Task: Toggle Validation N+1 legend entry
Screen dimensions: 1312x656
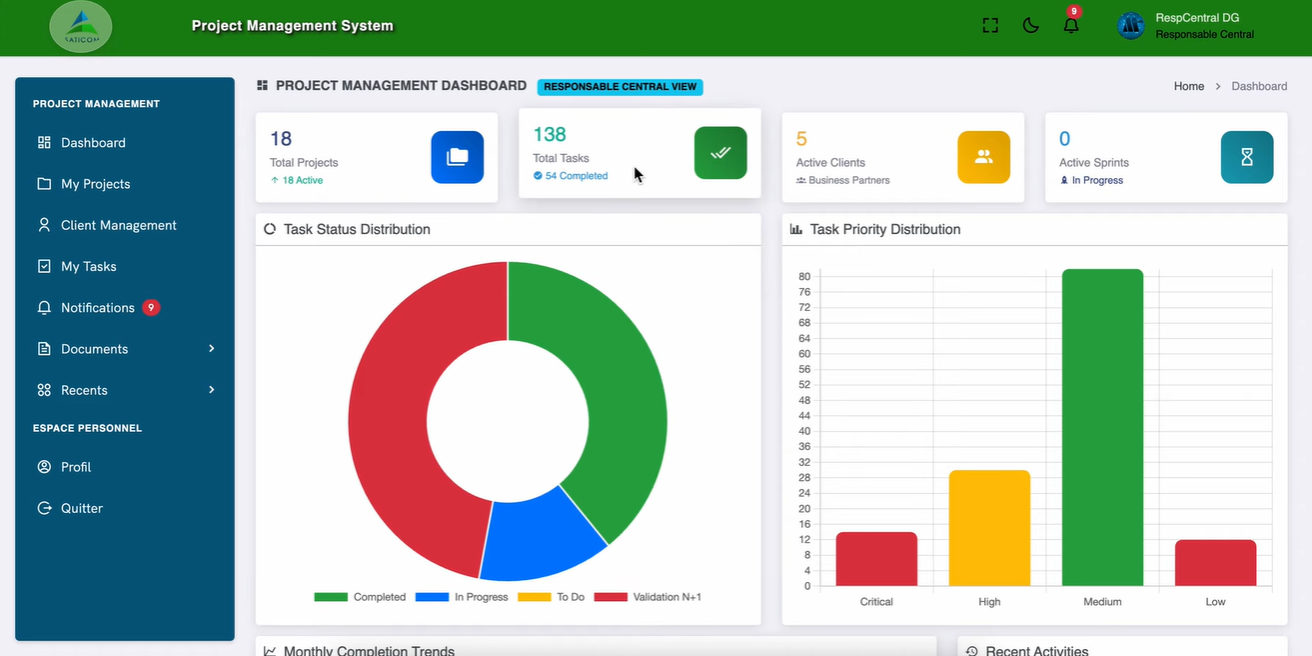Action: (x=648, y=597)
